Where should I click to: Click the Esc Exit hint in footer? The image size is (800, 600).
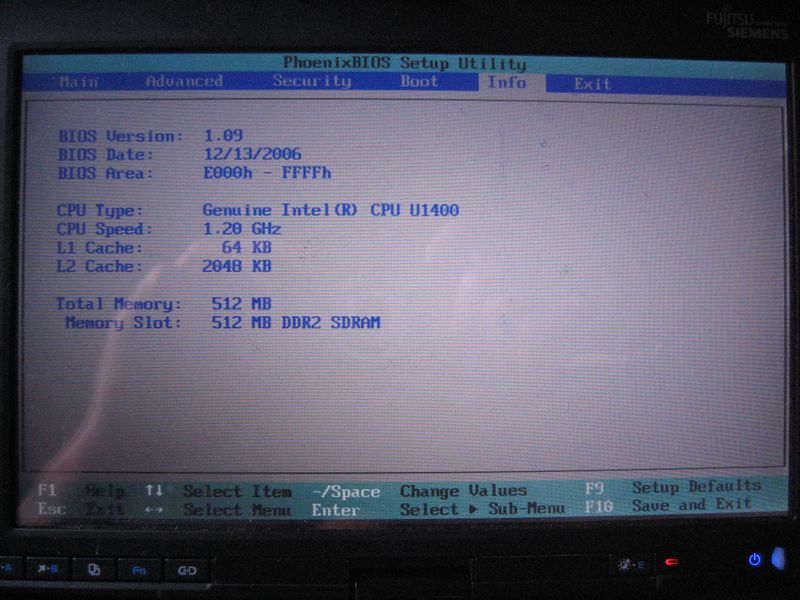[x=81, y=509]
